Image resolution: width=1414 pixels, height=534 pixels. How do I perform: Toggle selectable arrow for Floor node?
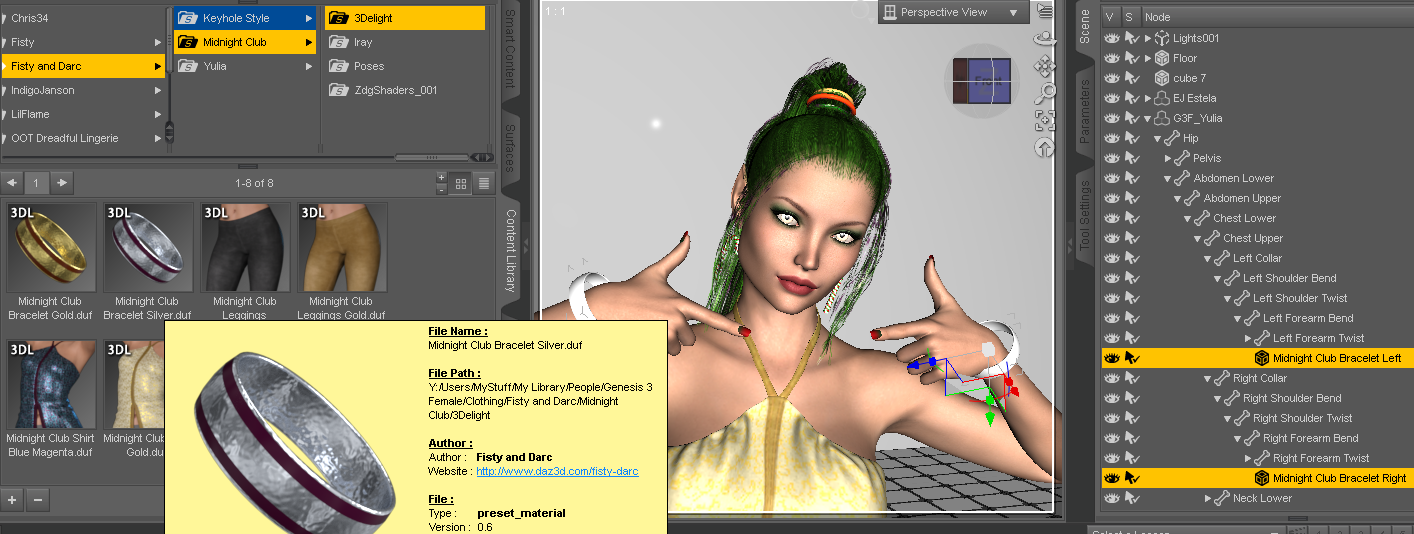(1132, 58)
